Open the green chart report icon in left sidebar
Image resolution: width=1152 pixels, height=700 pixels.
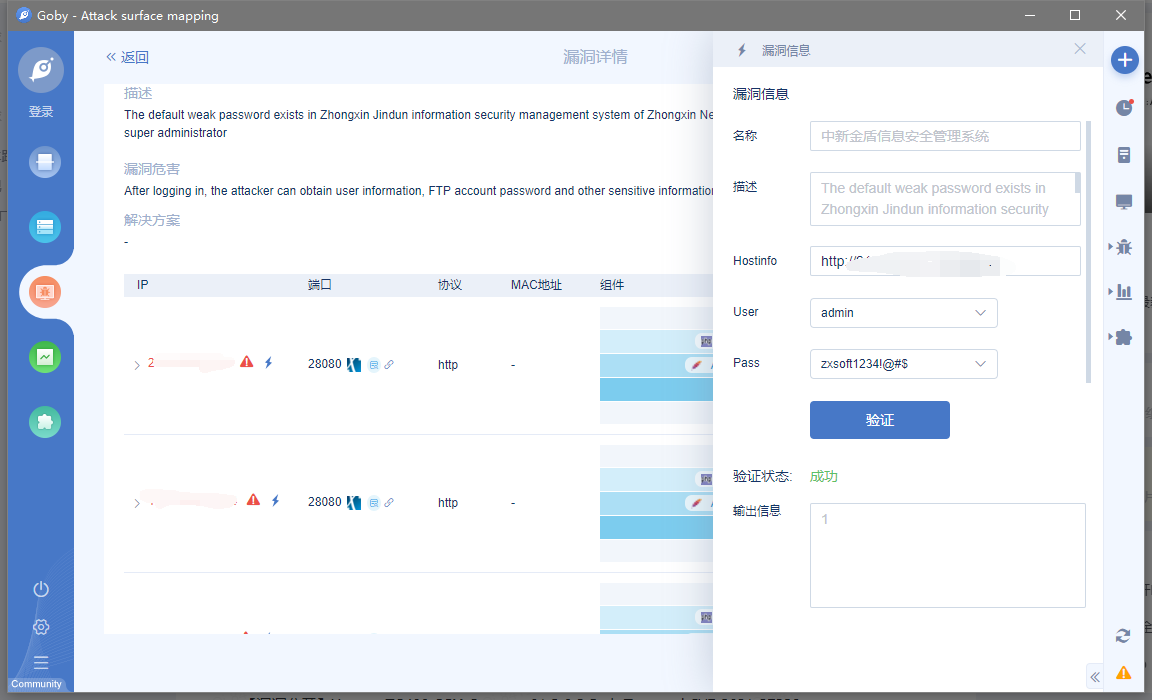(x=45, y=357)
